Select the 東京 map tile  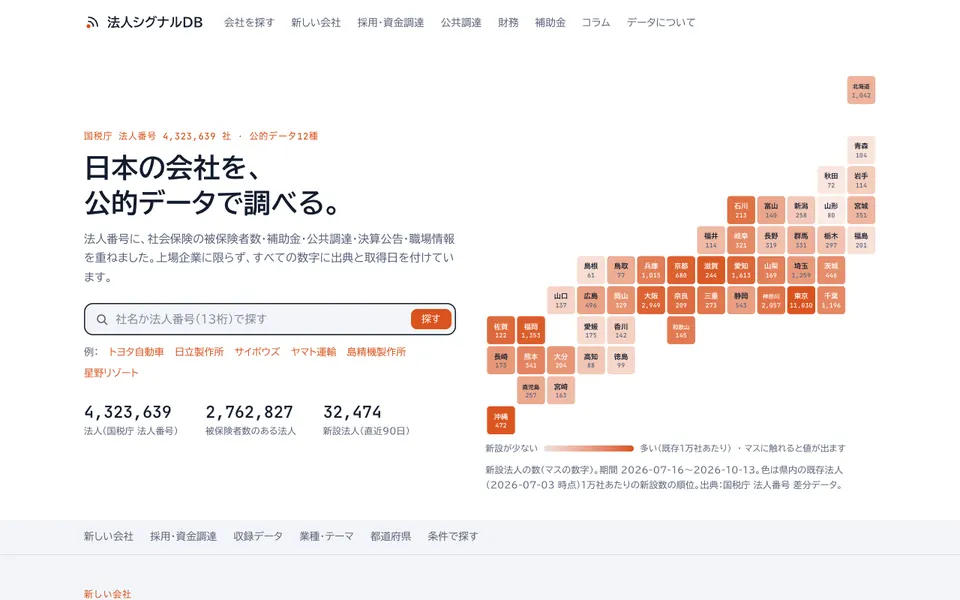(x=801, y=301)
